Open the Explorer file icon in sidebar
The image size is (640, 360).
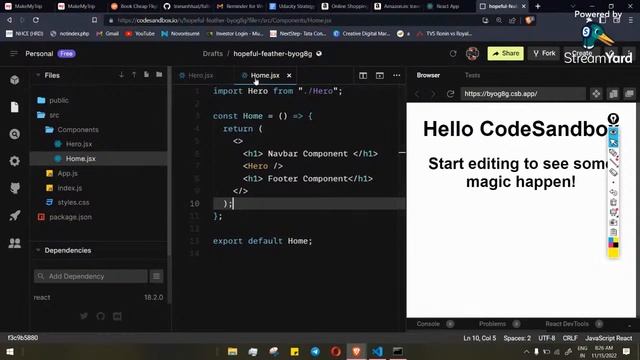(x=15, y=107)
